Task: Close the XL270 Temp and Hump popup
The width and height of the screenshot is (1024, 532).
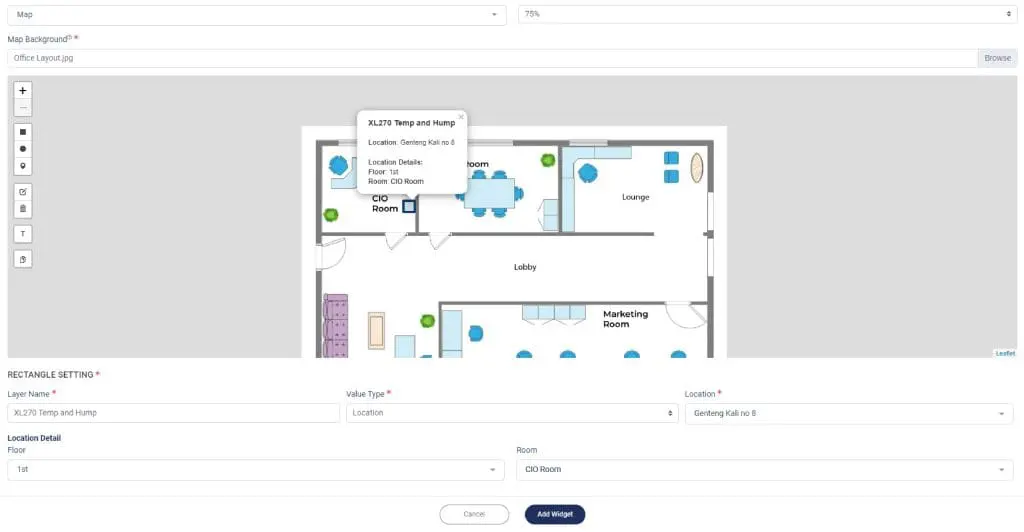Action: point(461,117)
